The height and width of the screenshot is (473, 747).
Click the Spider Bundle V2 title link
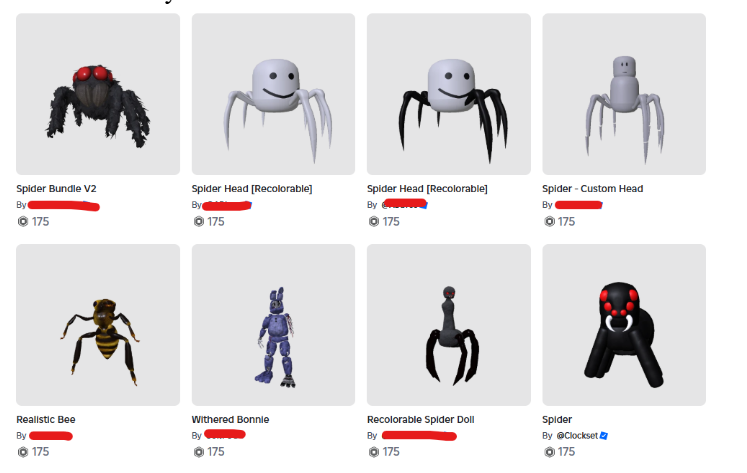coord(56,189)
